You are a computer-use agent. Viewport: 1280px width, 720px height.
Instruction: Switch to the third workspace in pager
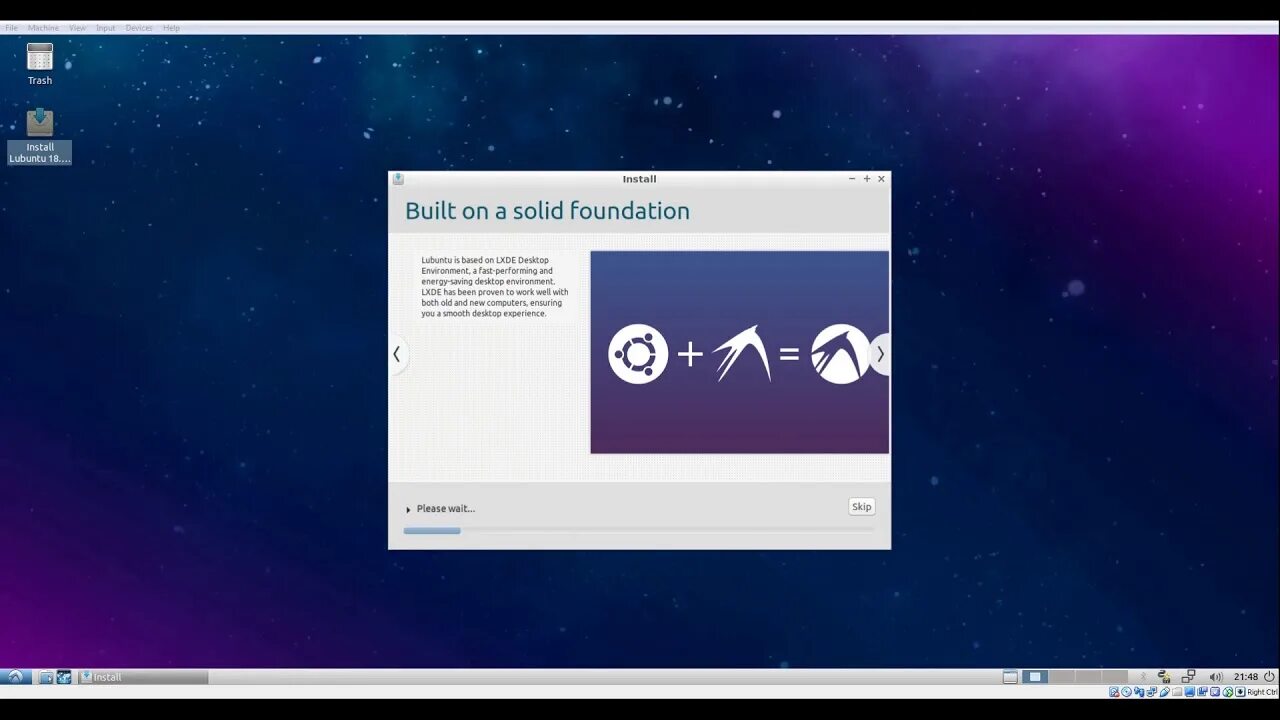coord(1088,677)
